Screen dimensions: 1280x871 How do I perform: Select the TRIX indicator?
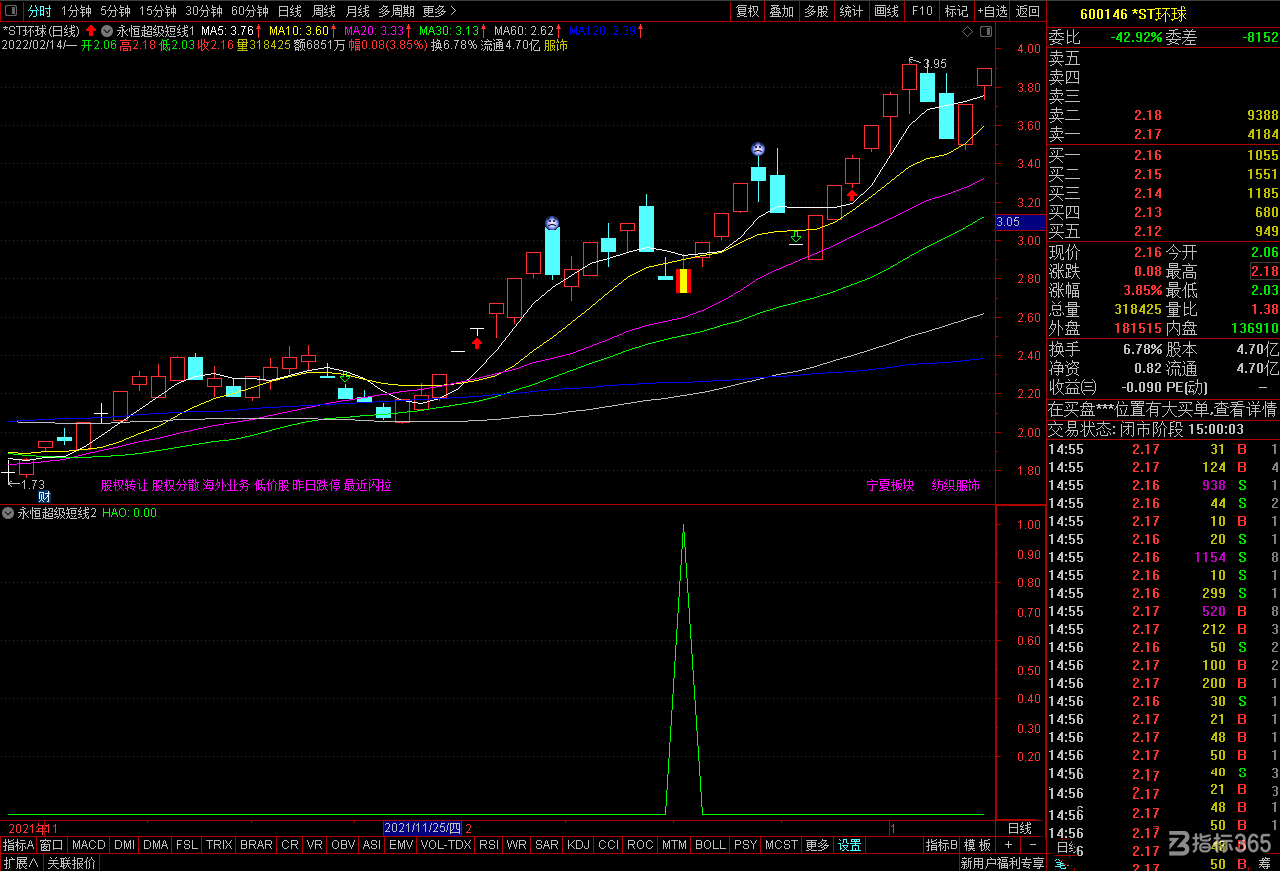point(219,845)
